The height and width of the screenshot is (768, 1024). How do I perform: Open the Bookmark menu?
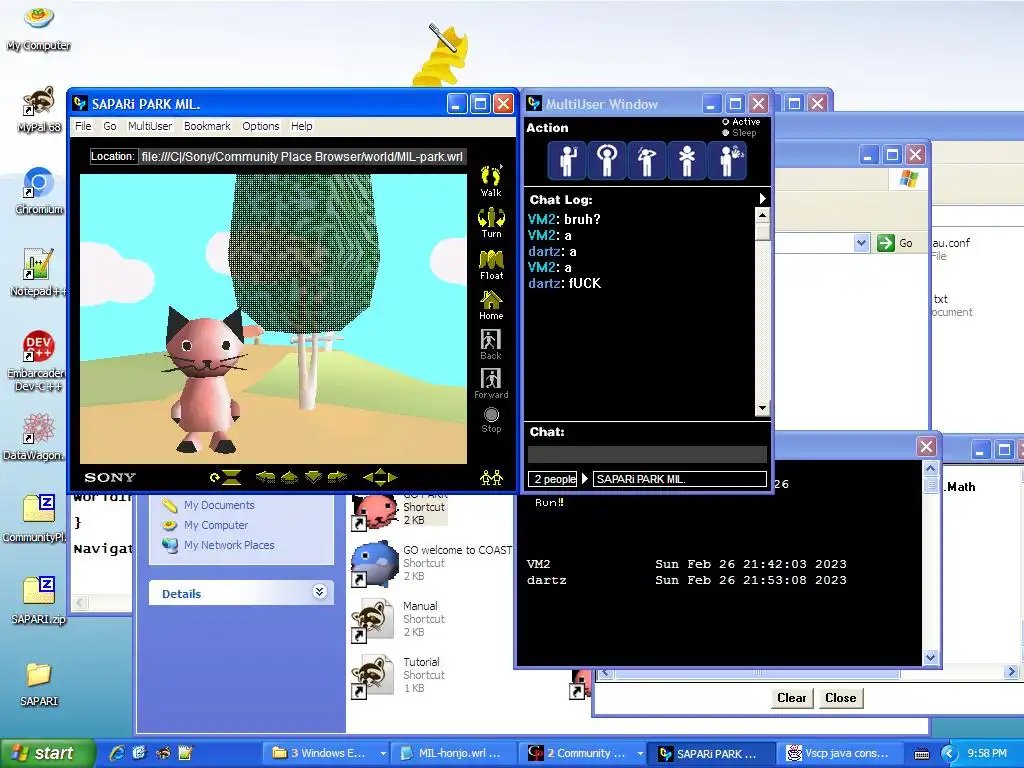207,126
